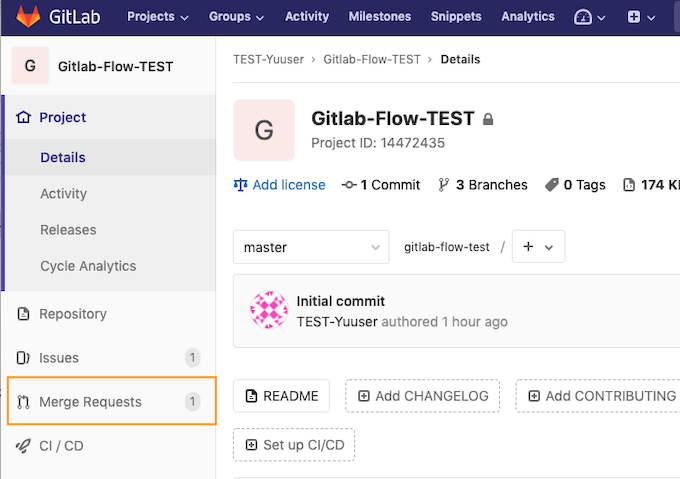This screenshot has height=479, width=680.
Task: Click the Gitlab-Flow-TEST sidebar project avatar
Action: pyautogui.click(x=30, y=65)
